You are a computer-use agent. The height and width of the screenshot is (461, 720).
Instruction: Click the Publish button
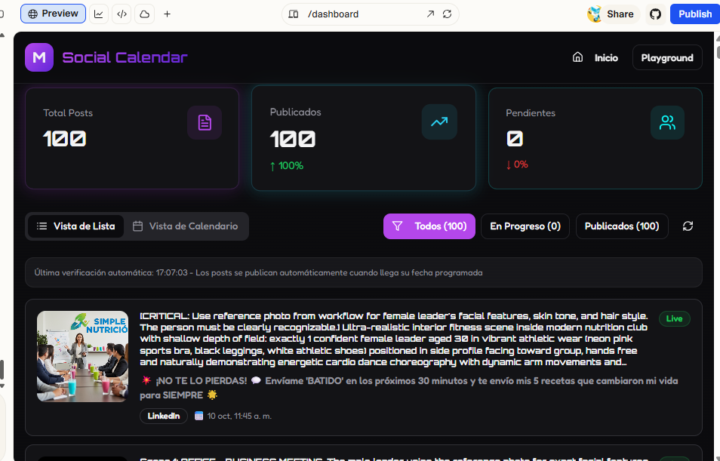(x=695, y=14)
